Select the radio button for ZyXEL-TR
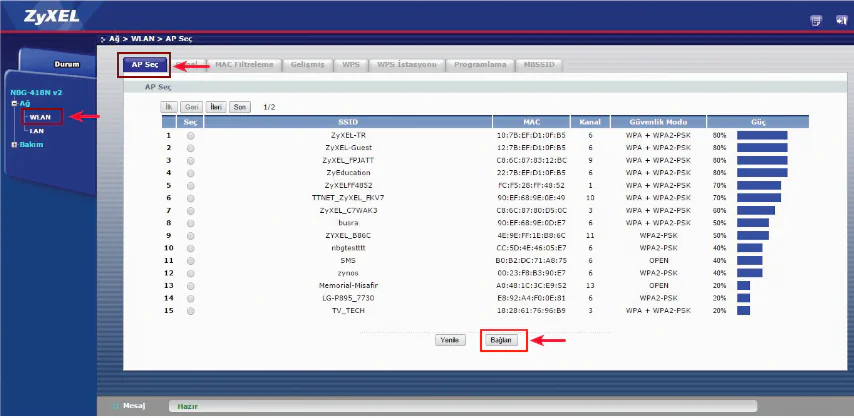The height and width of the screenshot is (418, 854). coord(191,134)
